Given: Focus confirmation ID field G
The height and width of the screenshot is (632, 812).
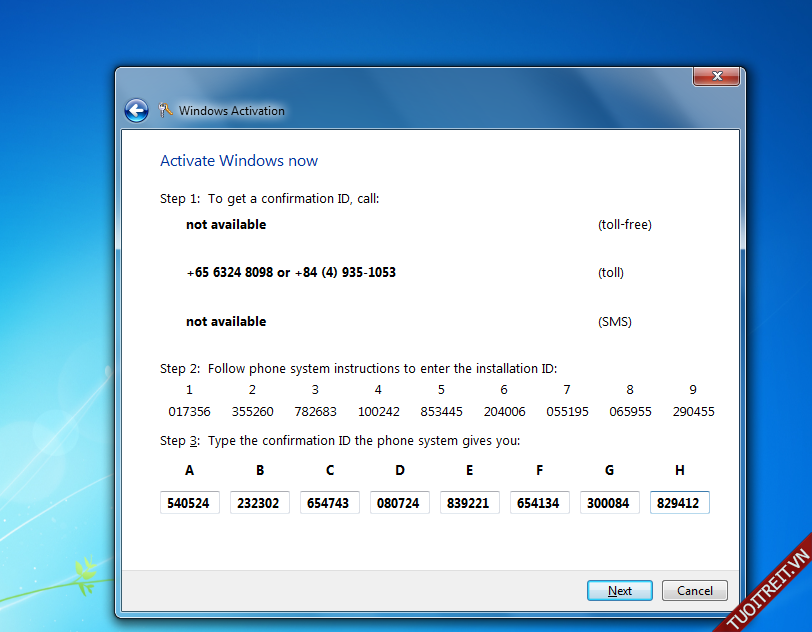Looking at the screenshot, I should click(x=609, y=503).
